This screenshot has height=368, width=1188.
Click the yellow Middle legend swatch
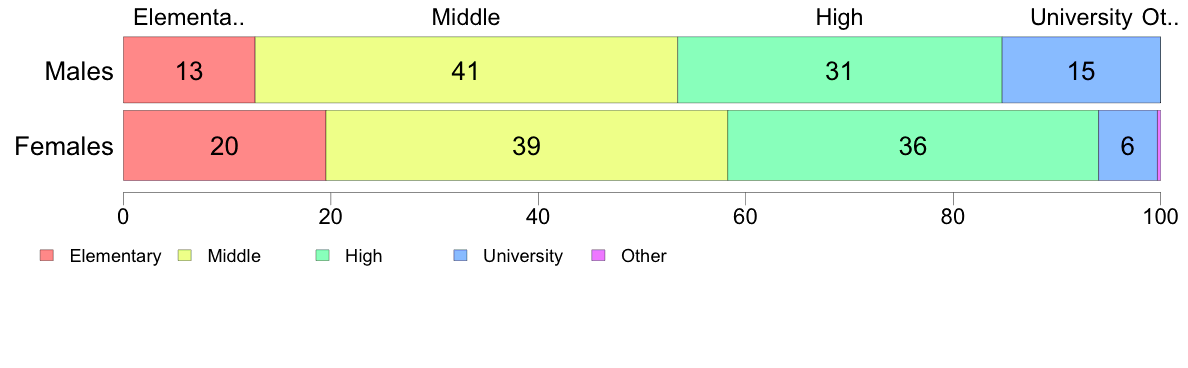coord(184,256)
